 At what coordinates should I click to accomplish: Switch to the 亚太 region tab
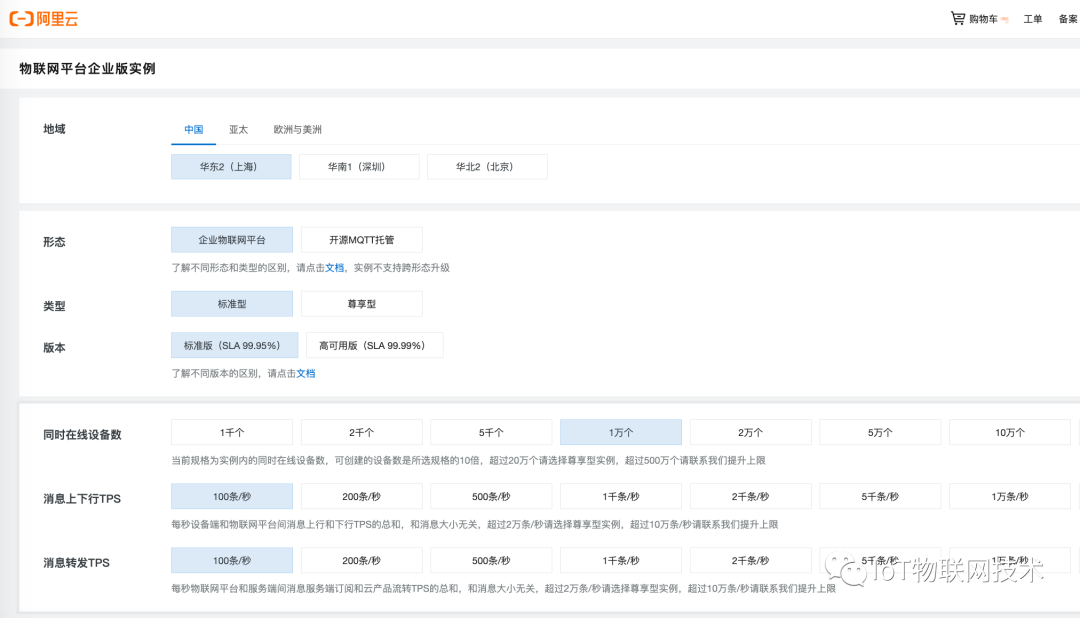(238, 130)
